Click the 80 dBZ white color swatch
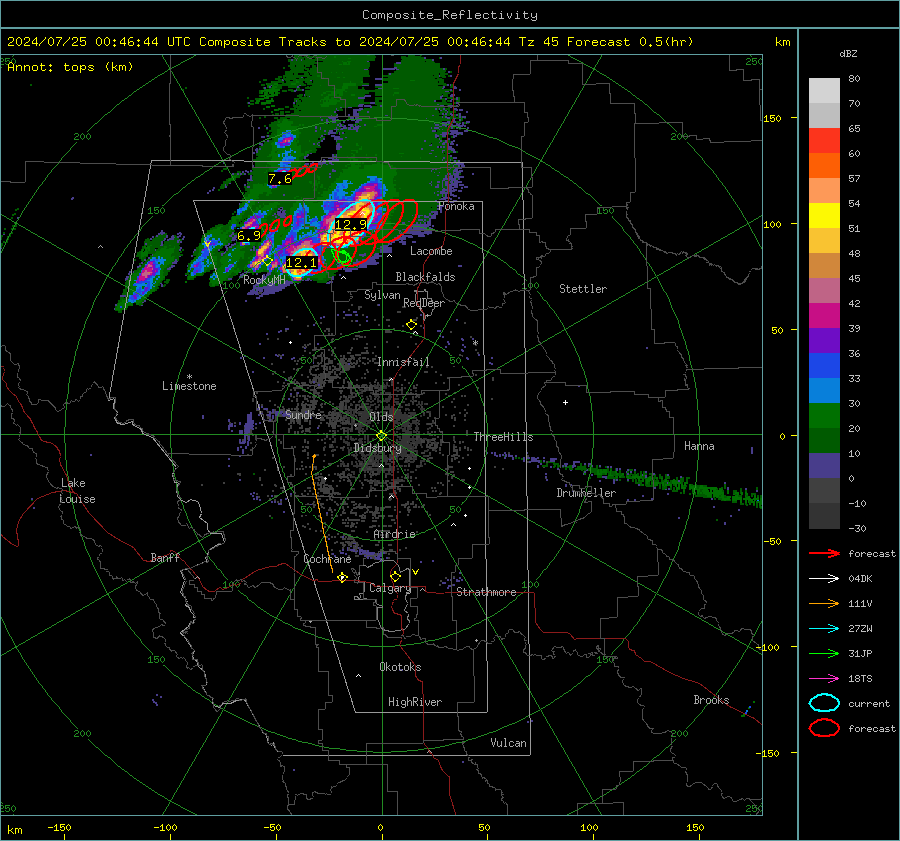Viewport: 900px width, 841px height. [x=824, y=90]
